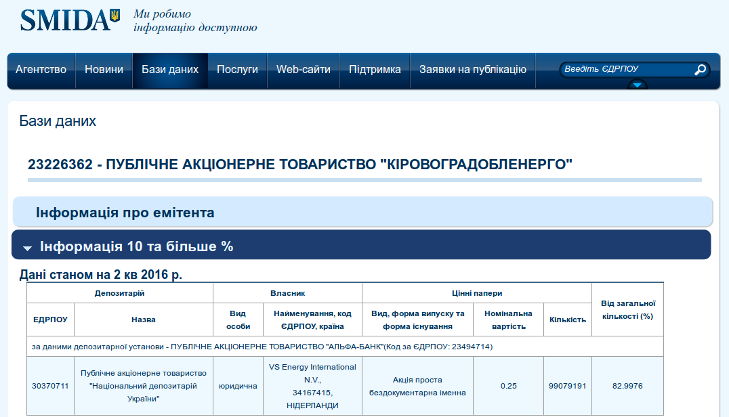
Task: Open Заявки на публікацію menu item
Action: pos(473,70)
